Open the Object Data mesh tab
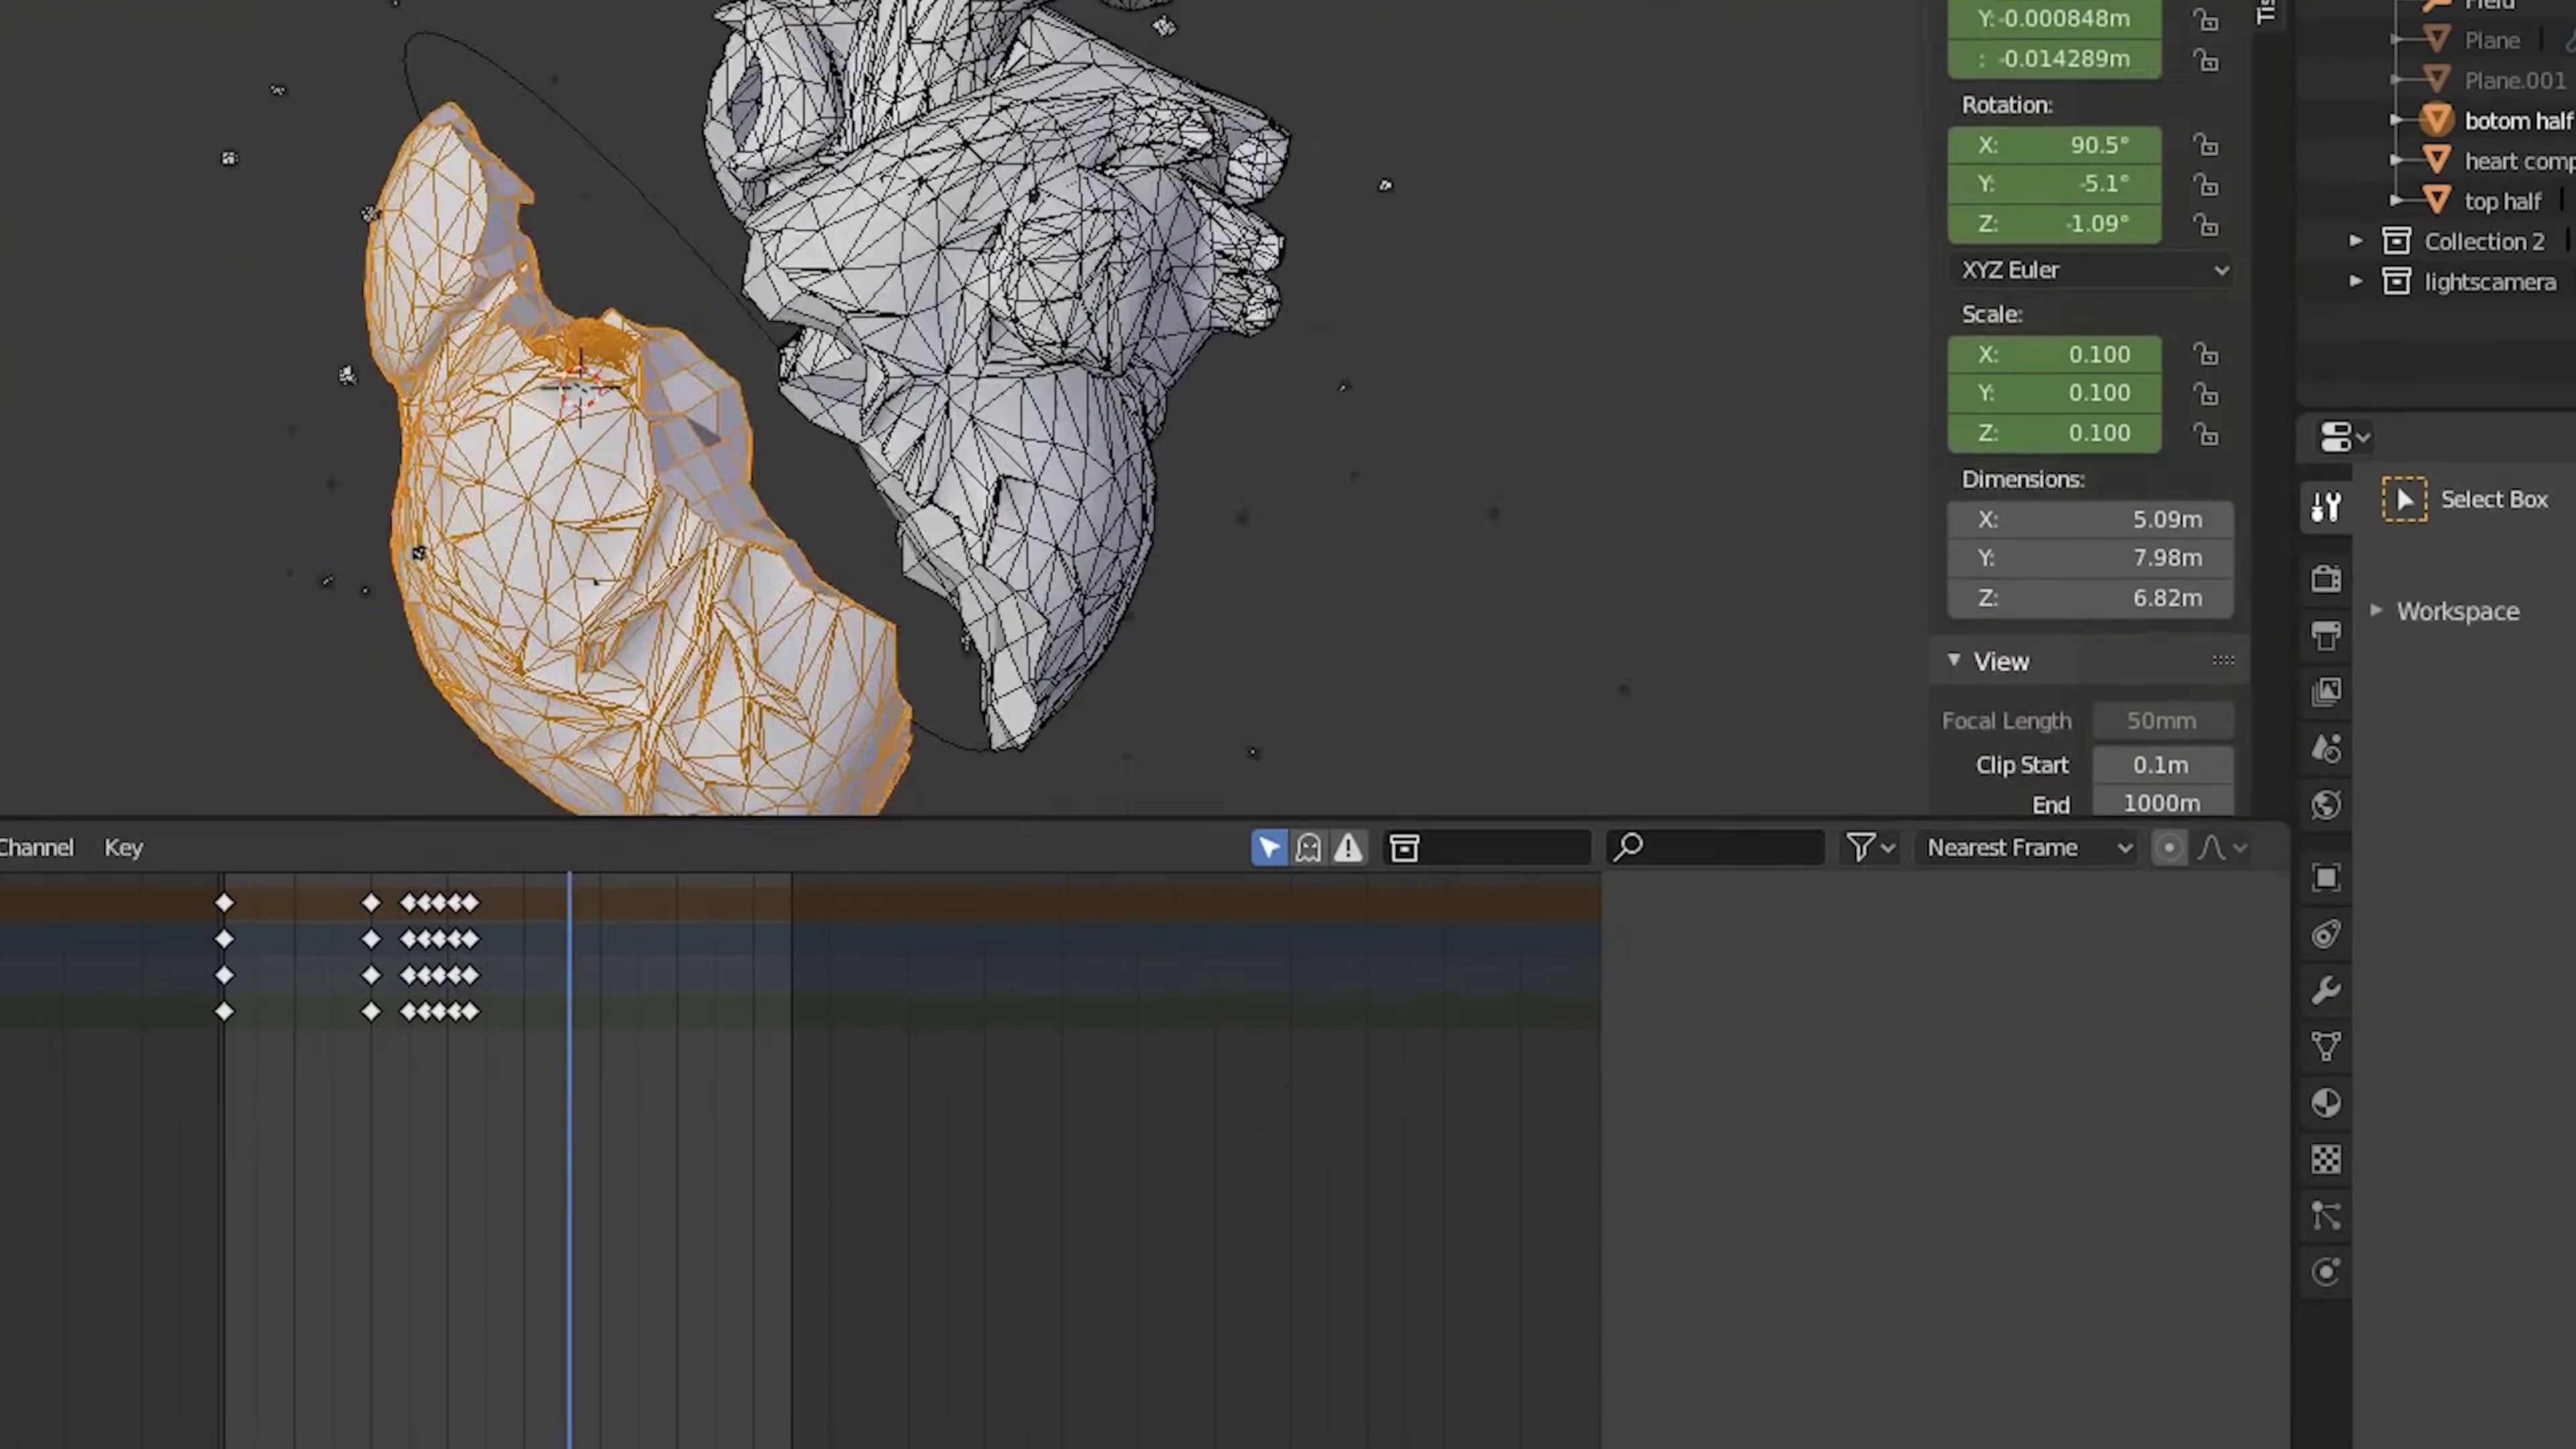Viewport: 2576px width, 1449px height. pyautogui.click(x=2326, y=1047)
